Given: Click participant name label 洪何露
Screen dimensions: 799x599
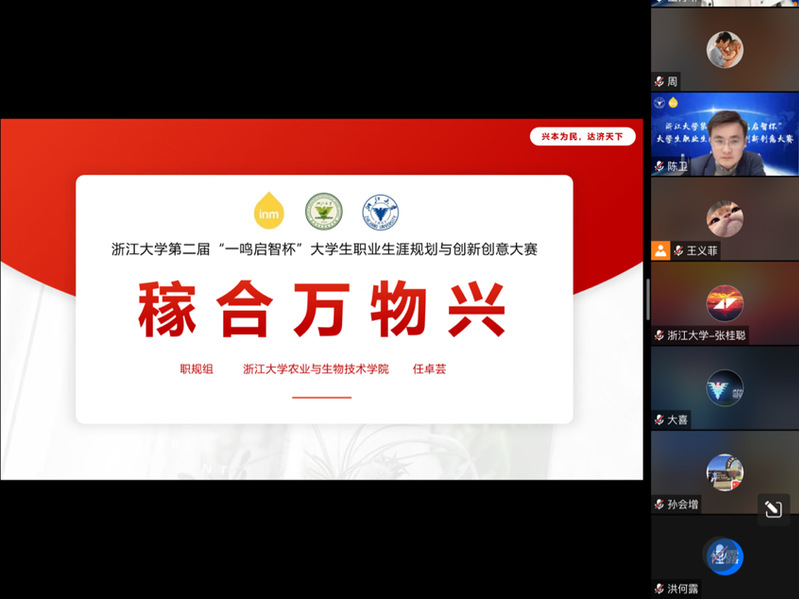Looking at the screenshot, I should pyautogui.click(x=682, y=589).
